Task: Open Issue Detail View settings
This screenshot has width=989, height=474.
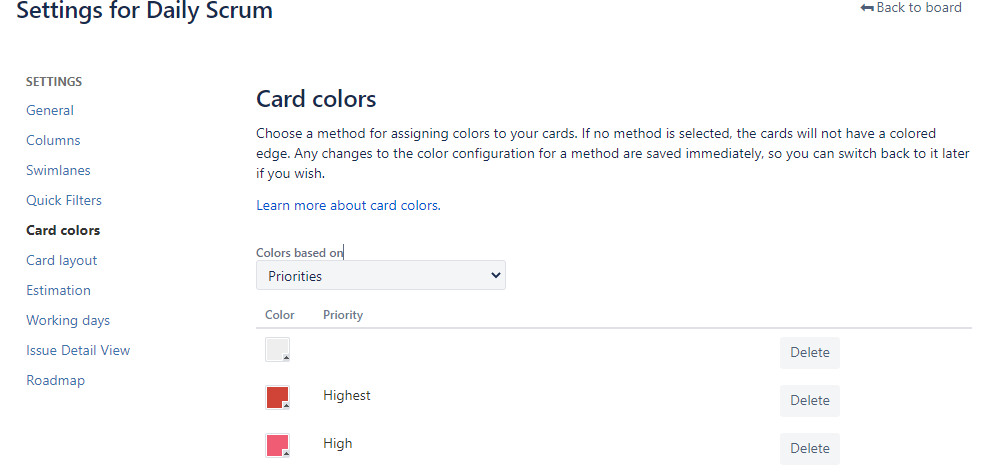Action: coord(78,350)
